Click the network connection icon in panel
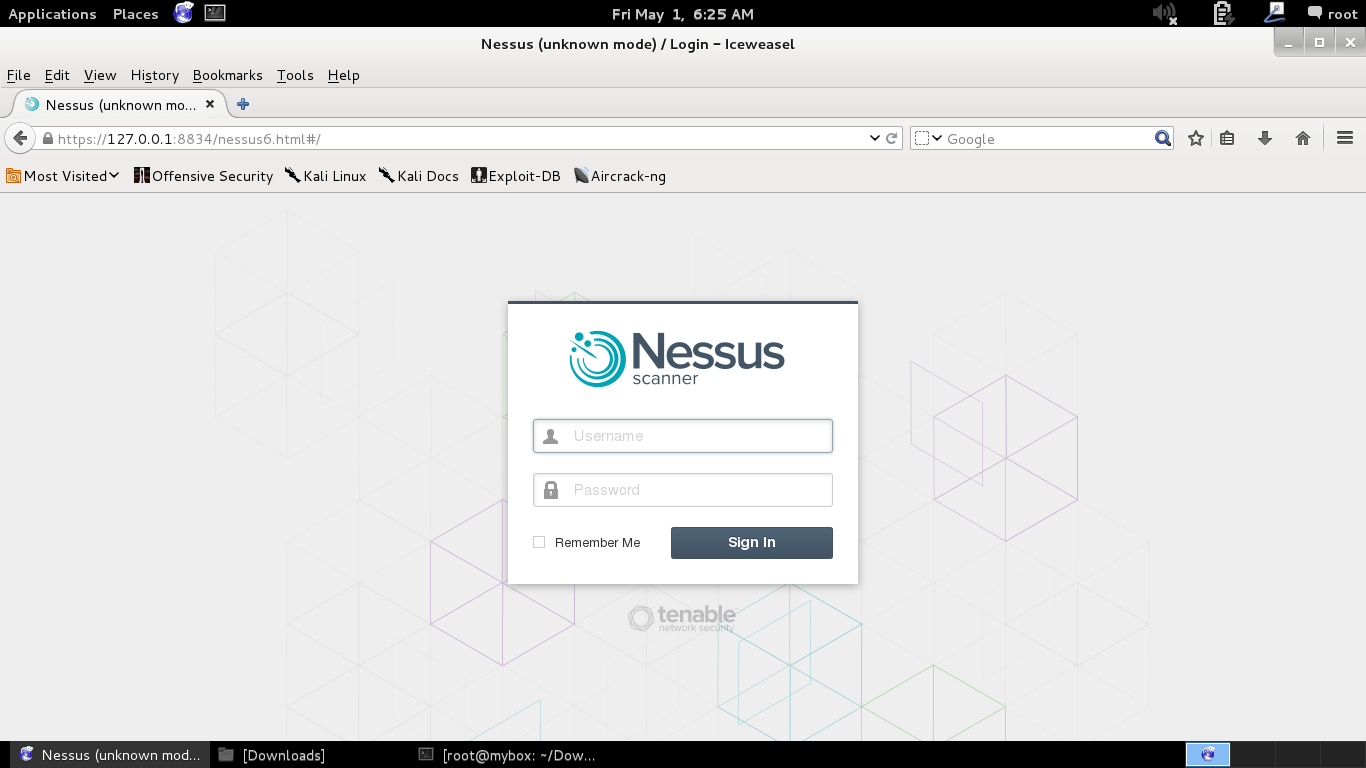Image resolution: width=1366 pixels, height=768 pixels. pos(1275,13)
